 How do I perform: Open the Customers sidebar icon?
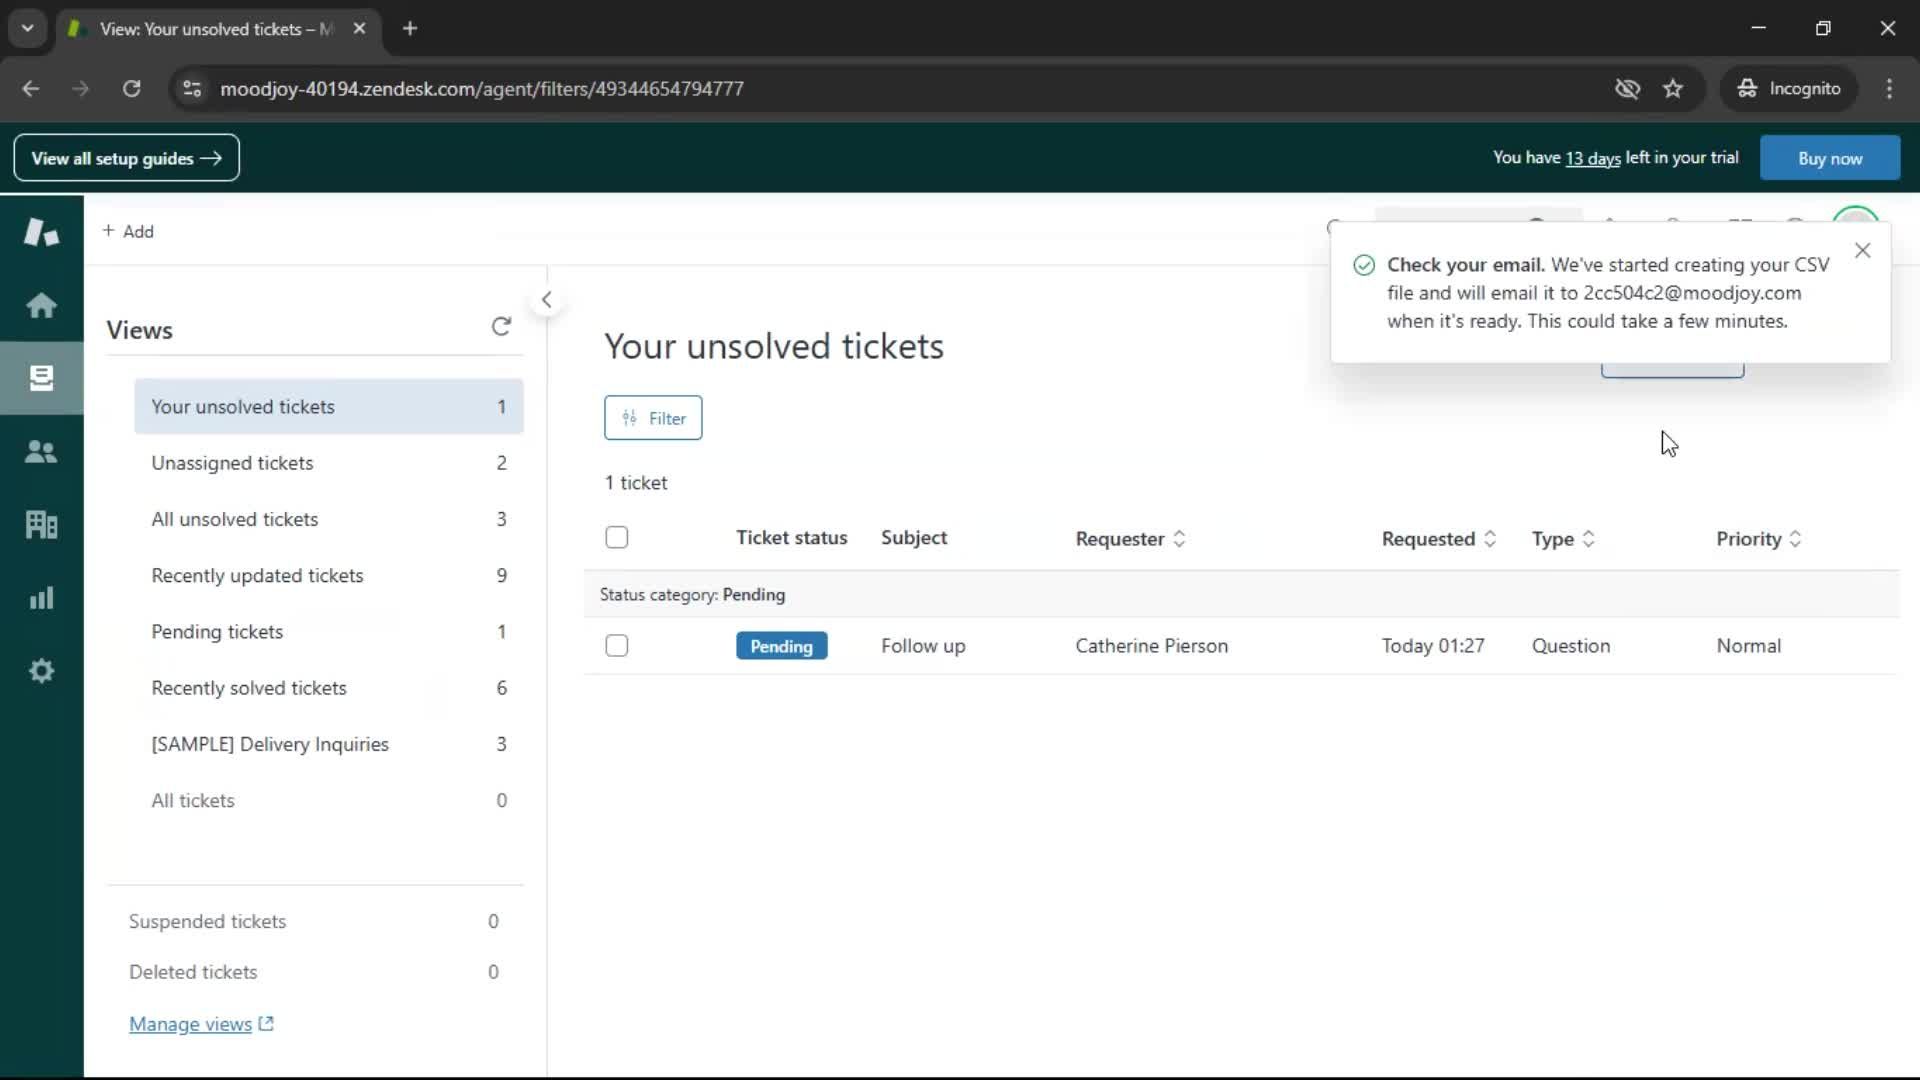pos(41,452)
